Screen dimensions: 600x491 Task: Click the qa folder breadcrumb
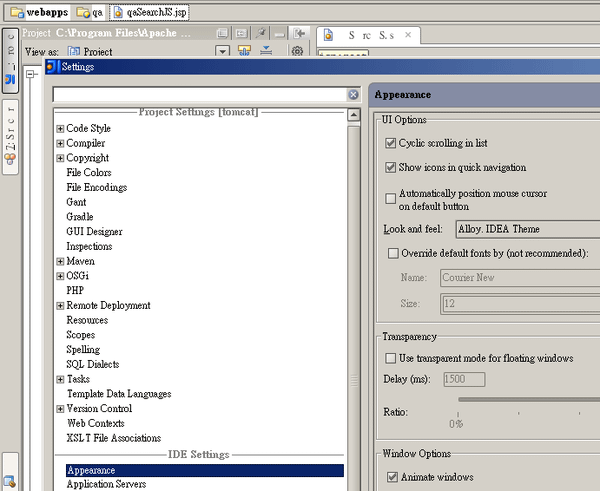90,12
